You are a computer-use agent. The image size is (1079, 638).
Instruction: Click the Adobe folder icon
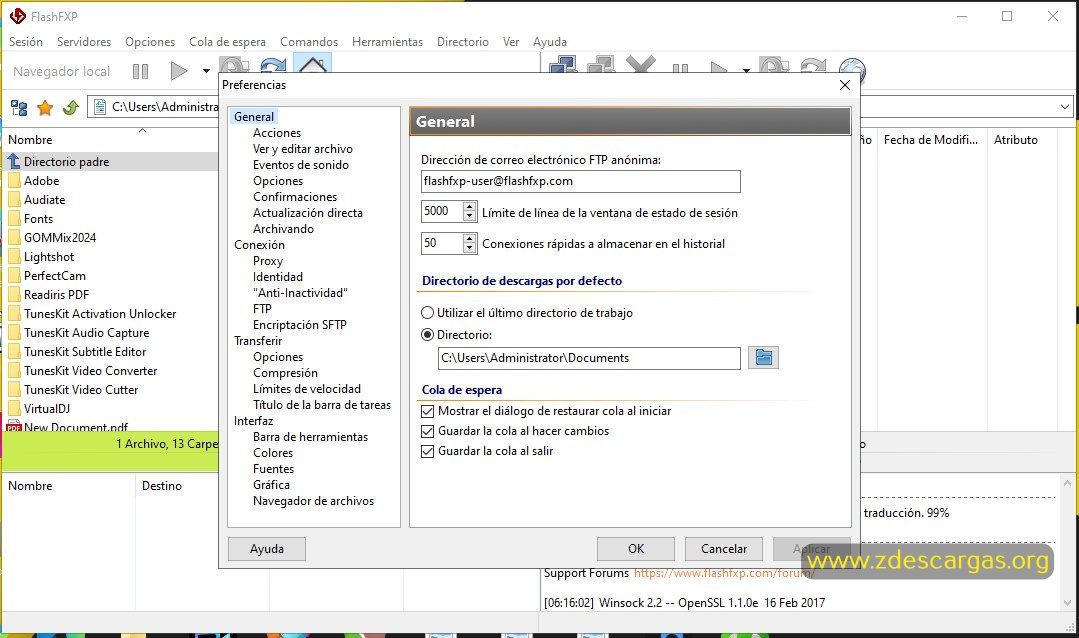[14, 181]
